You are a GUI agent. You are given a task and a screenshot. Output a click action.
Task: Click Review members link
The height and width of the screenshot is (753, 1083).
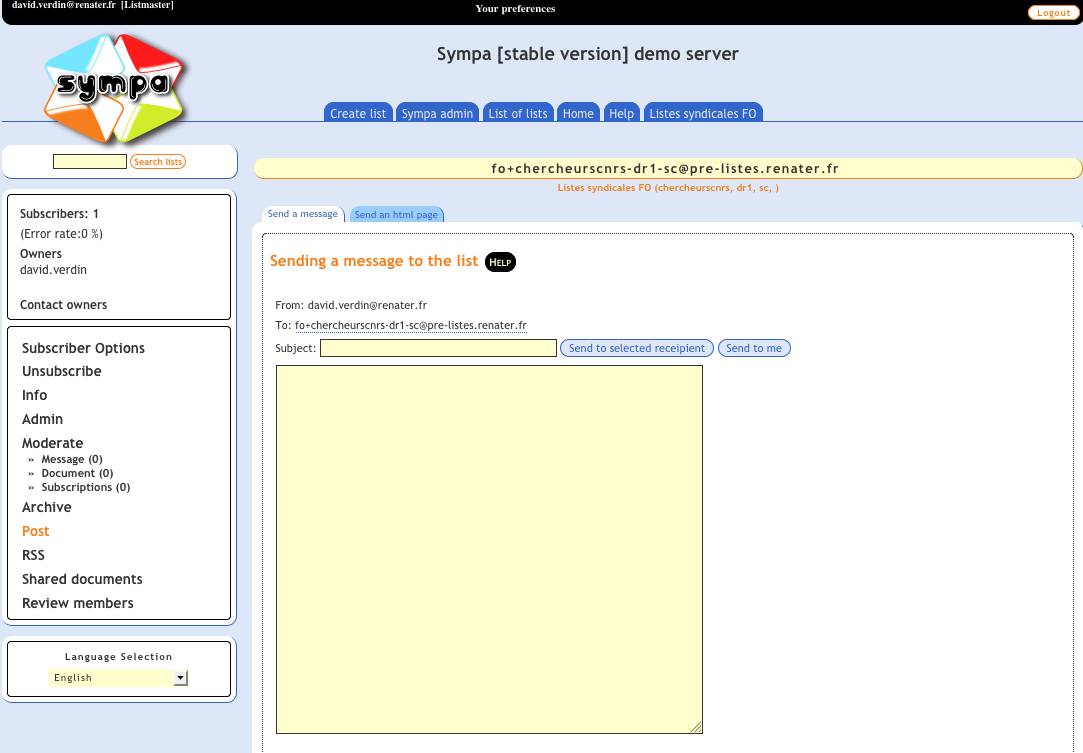tap(77, 603)
